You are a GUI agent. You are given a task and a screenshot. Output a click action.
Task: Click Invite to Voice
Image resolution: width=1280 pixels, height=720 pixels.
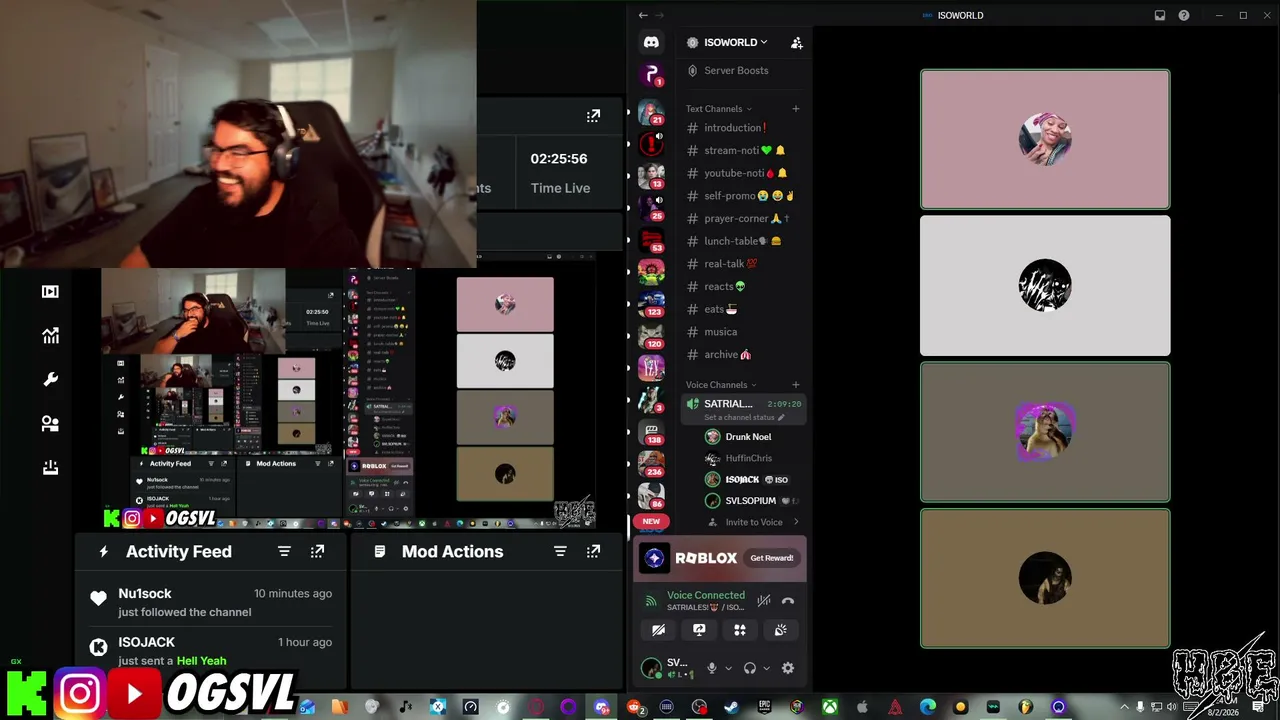point(753,522)
